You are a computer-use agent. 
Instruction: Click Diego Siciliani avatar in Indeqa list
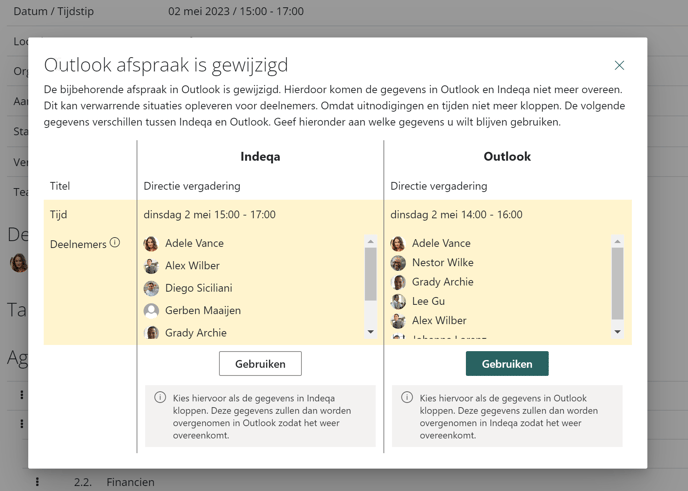(151, 288)
